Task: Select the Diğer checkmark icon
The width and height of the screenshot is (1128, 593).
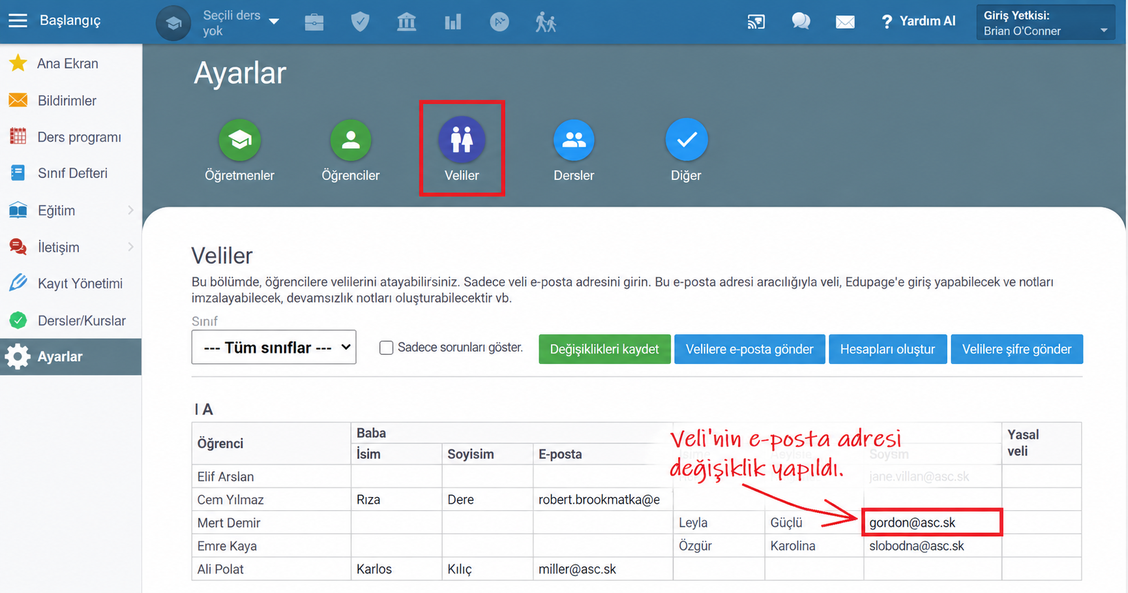Action: (x=686, y=140)
